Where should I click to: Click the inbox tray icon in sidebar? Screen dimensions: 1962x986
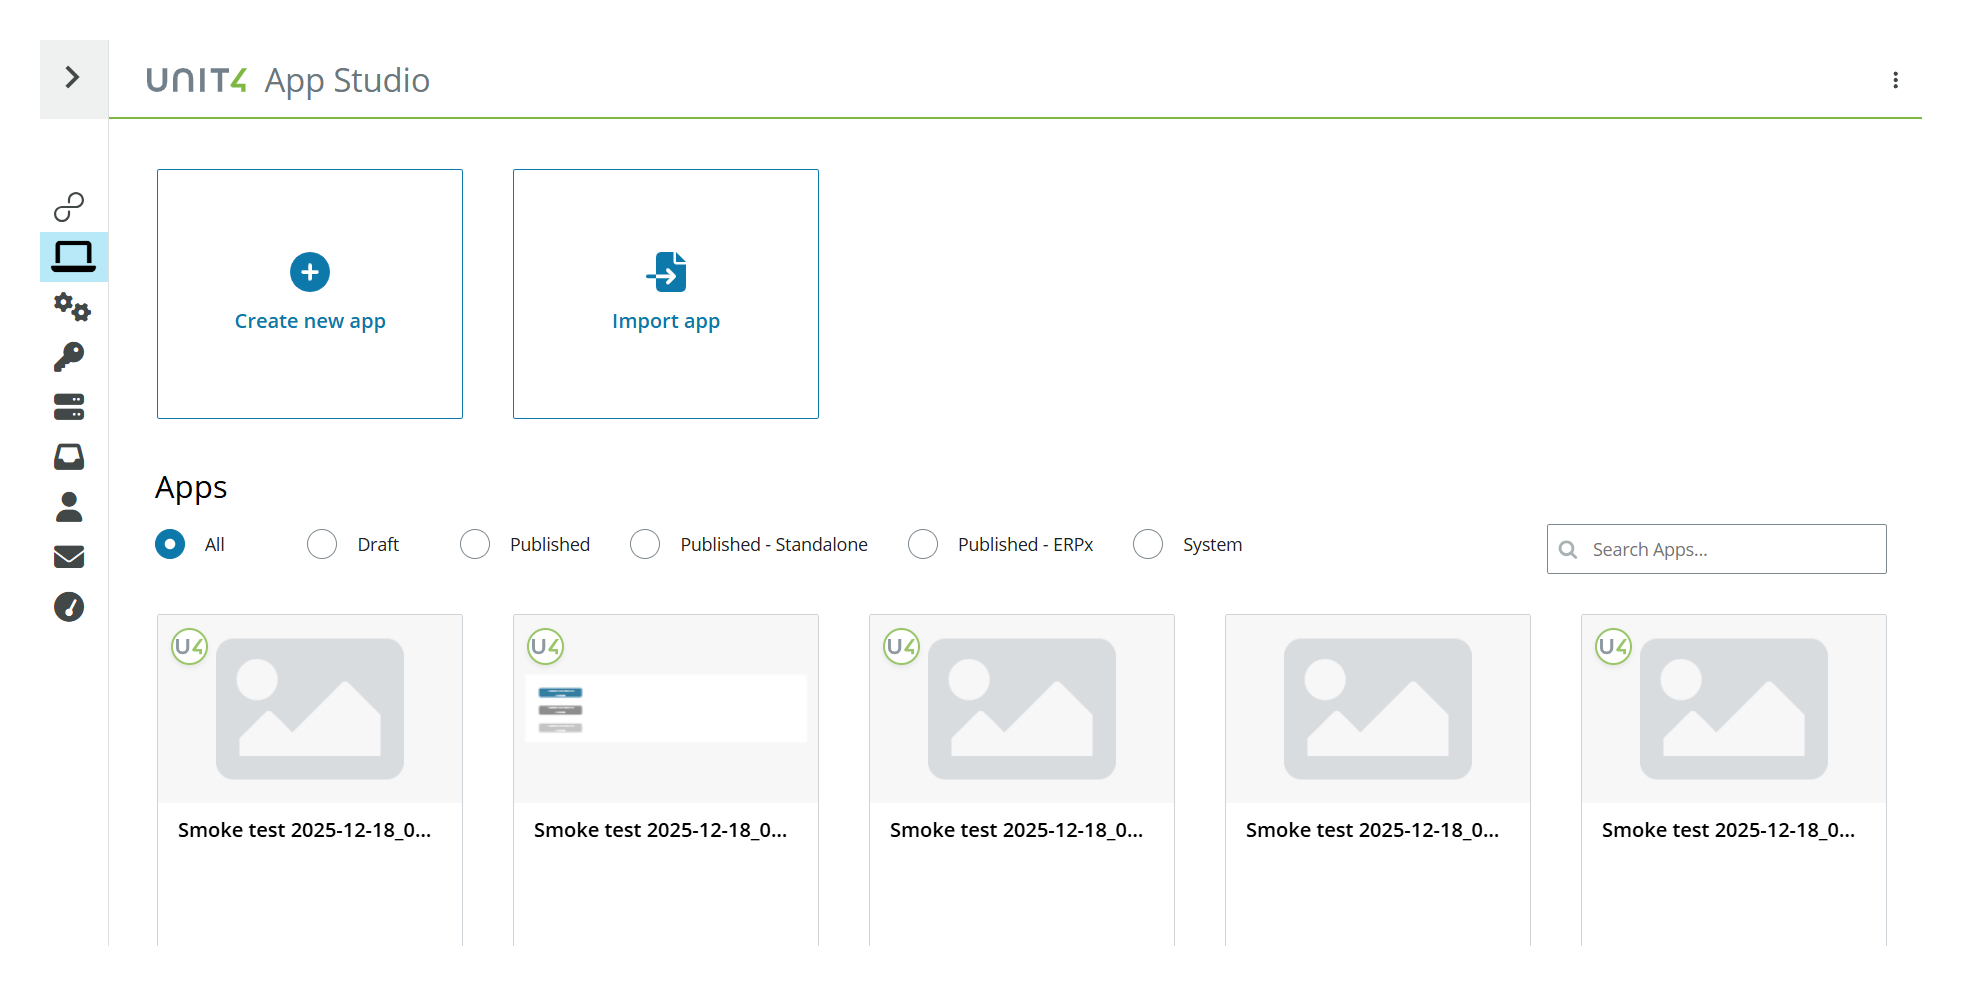coord(70,457)
